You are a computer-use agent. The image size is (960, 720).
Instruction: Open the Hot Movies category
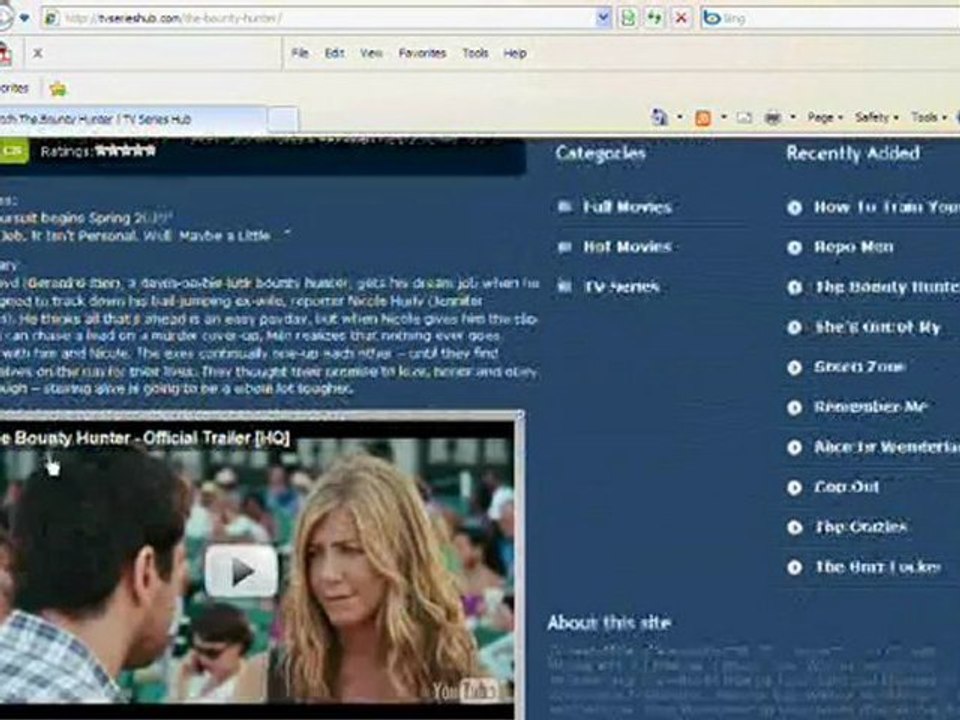pyautogui.click(x=628, y=247)
